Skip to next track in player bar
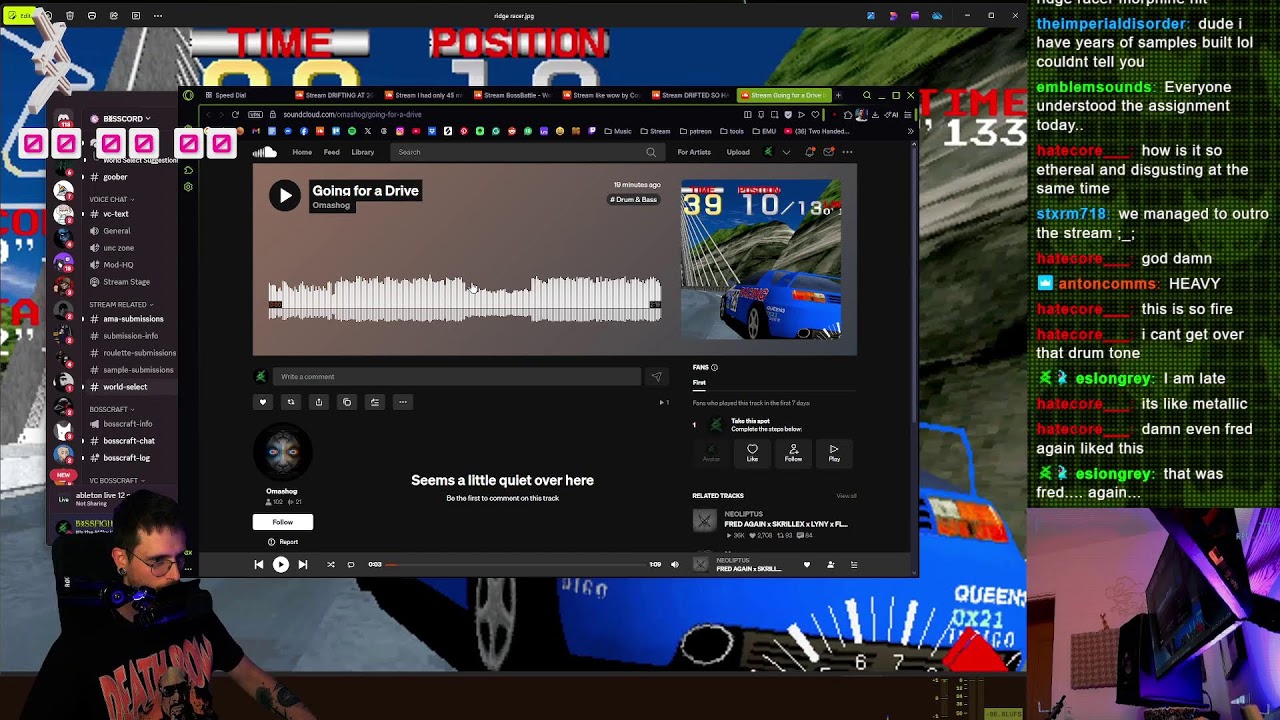The height and width of the screenshot is (720, 1280). (303, 565)
